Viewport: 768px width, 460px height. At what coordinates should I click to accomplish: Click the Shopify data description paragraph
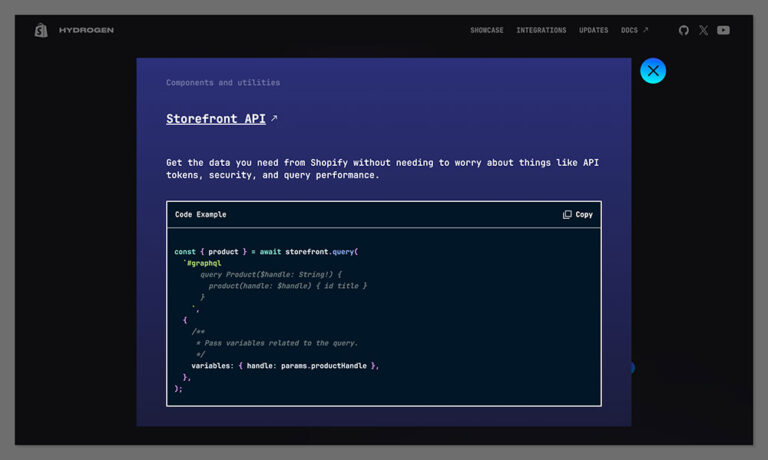382,168
